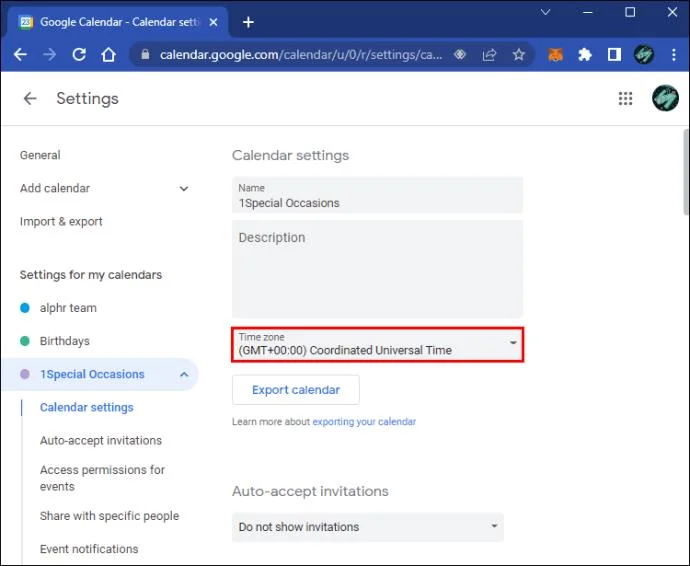Close the Google Calendar tab
Screen dimensions: 690x566
[x=213, y=22]
